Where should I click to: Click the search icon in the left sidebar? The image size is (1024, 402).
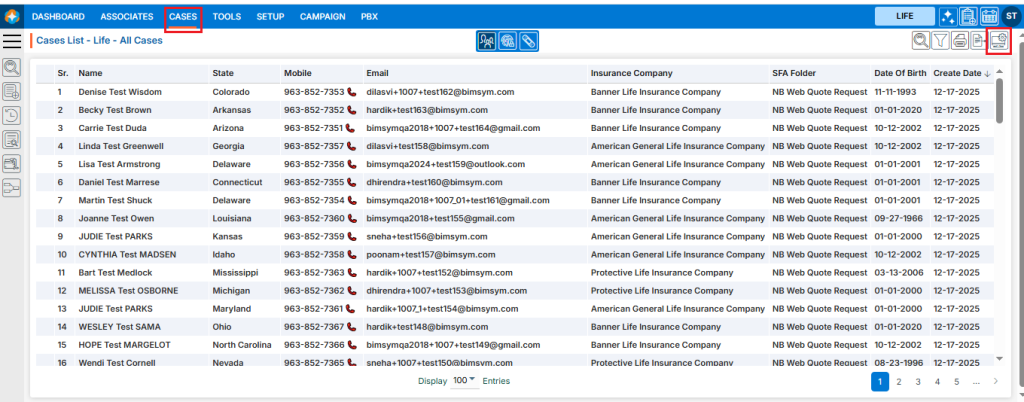click(x=12, y=67)
